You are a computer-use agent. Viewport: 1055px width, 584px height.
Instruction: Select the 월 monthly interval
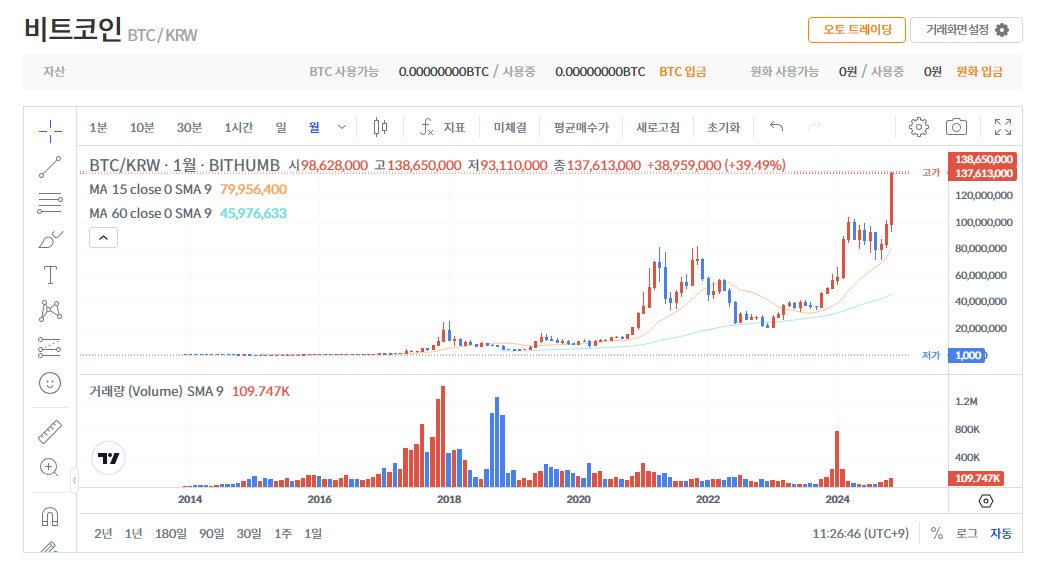(x=314, y=127)
